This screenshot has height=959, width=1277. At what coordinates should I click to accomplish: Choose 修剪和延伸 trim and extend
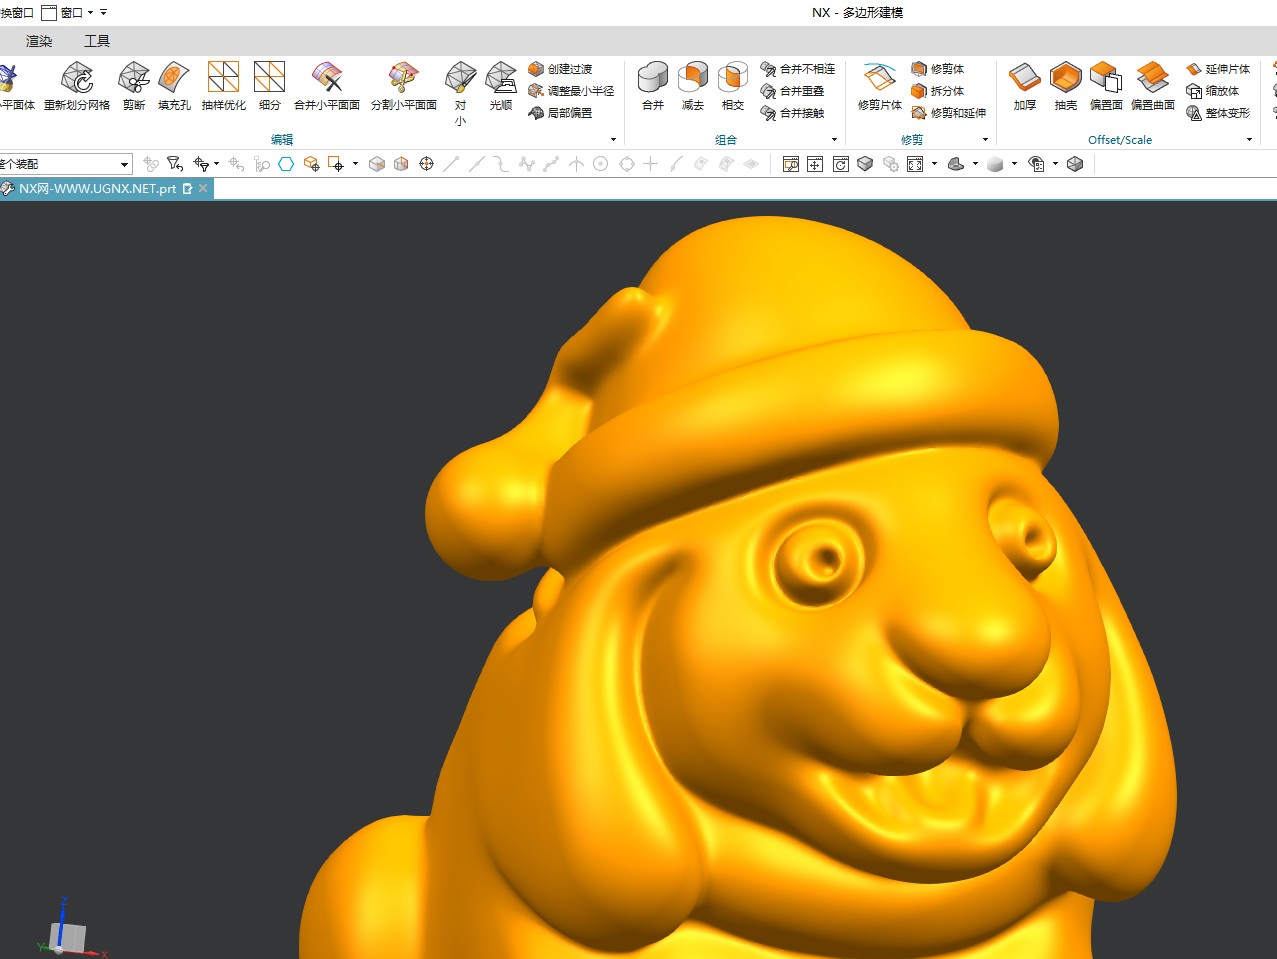coord(949,113)
